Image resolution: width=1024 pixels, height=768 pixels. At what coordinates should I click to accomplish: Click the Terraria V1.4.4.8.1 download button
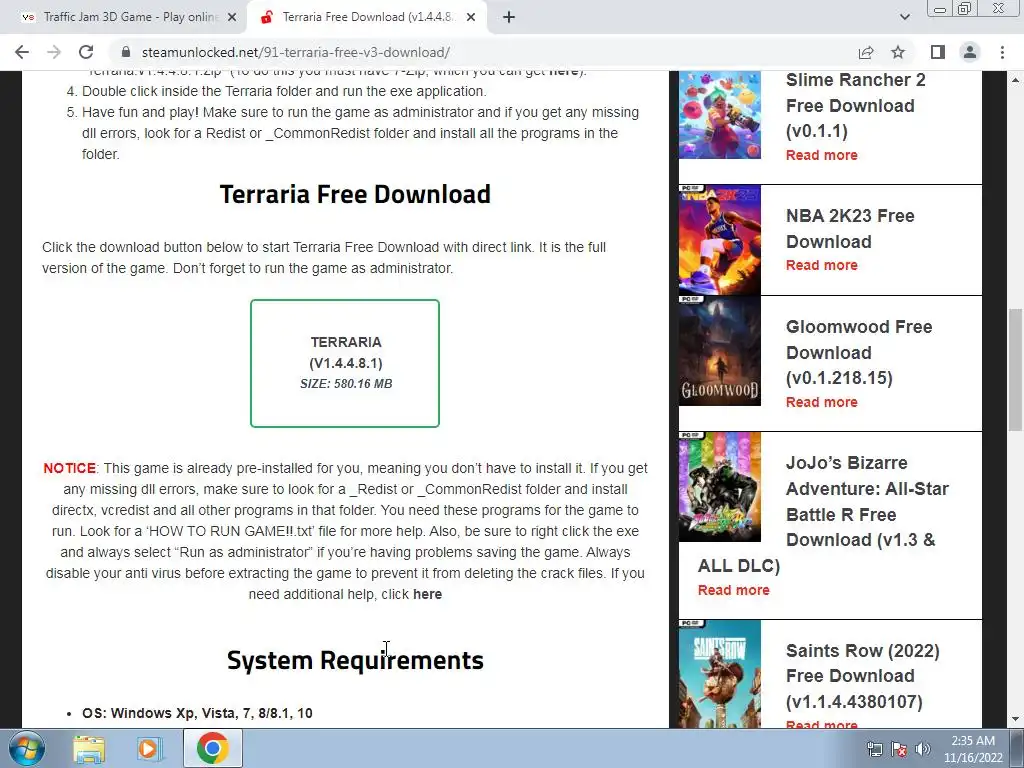point(345,363)
